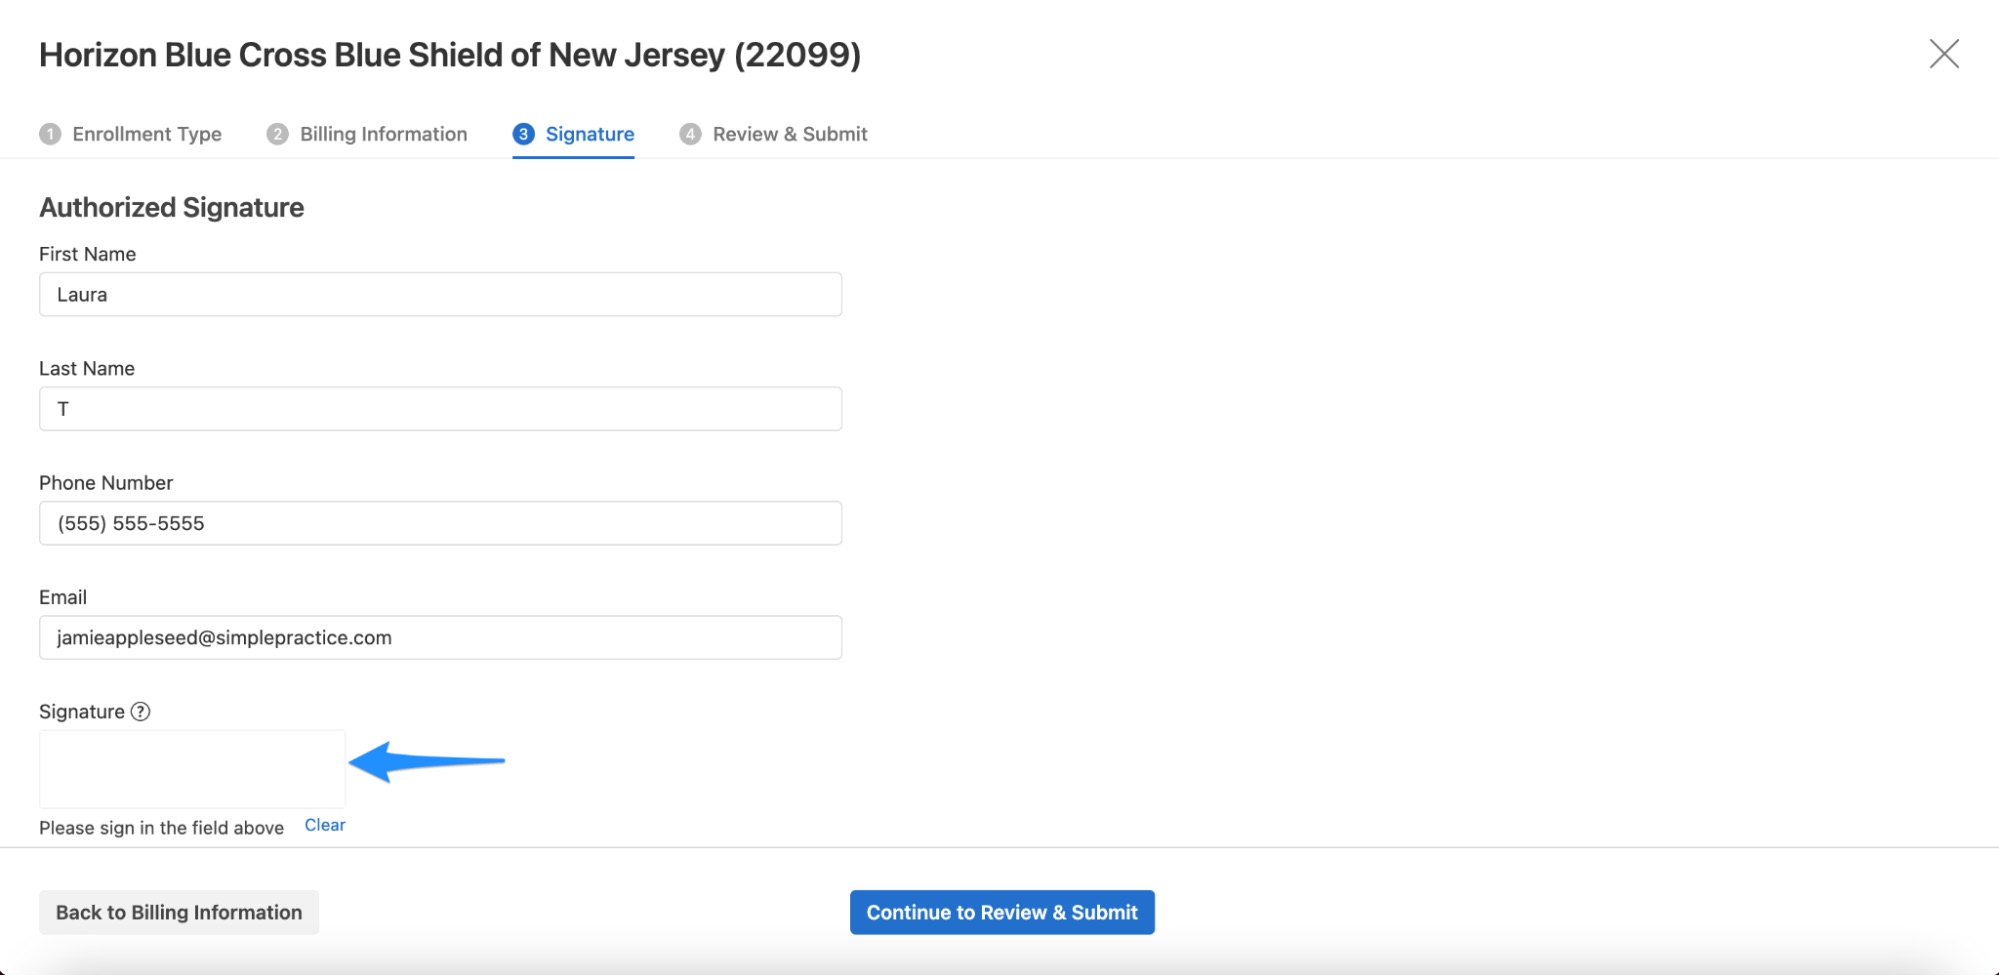The height and width of the screenshot is (976, 1999).
Task: Click Continue to Review & Submit
Action: [x=1001, y=911]
